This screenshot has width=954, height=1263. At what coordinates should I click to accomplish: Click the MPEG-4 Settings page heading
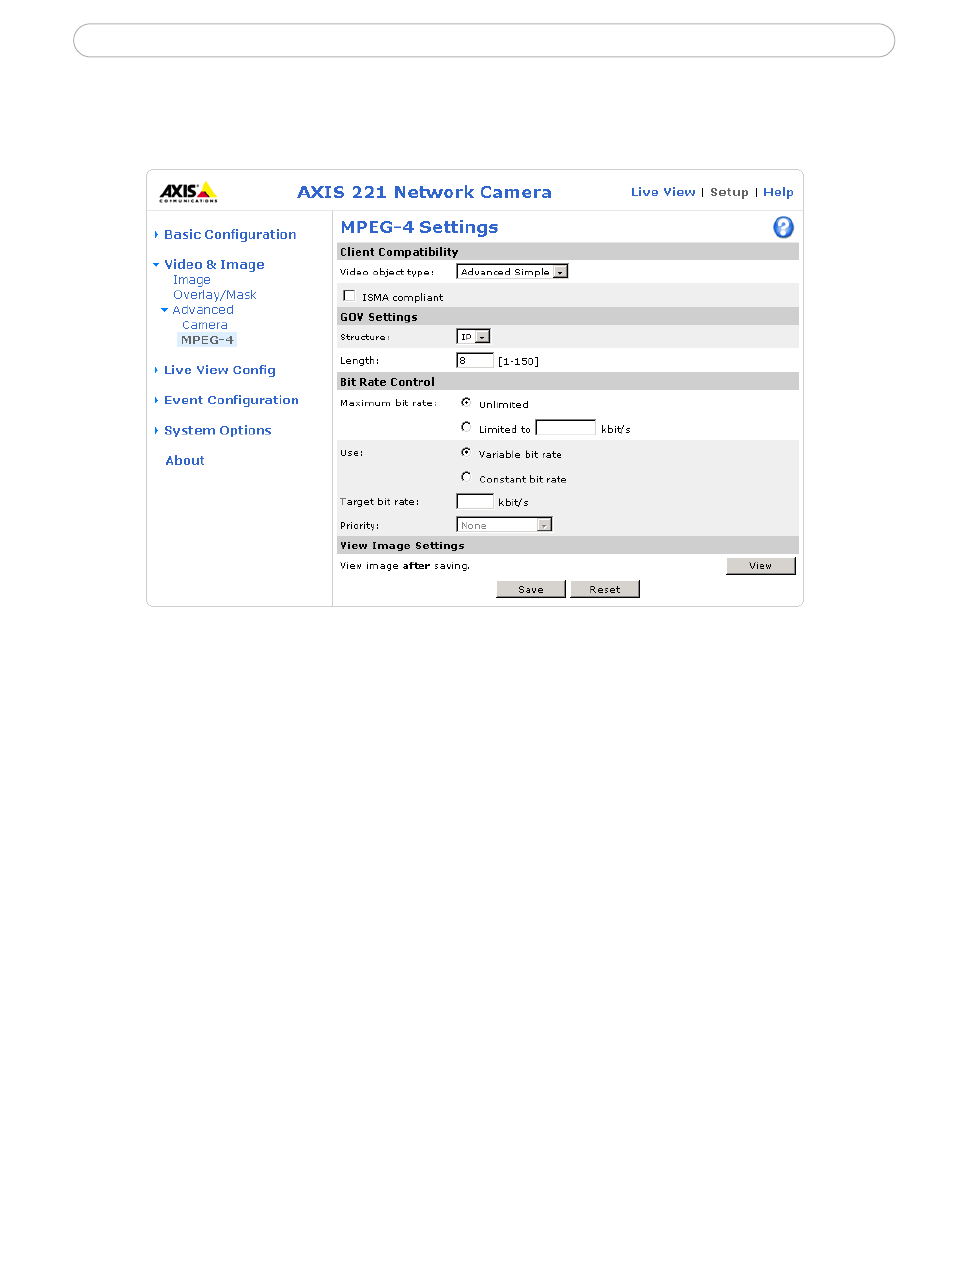coord(419,227)
